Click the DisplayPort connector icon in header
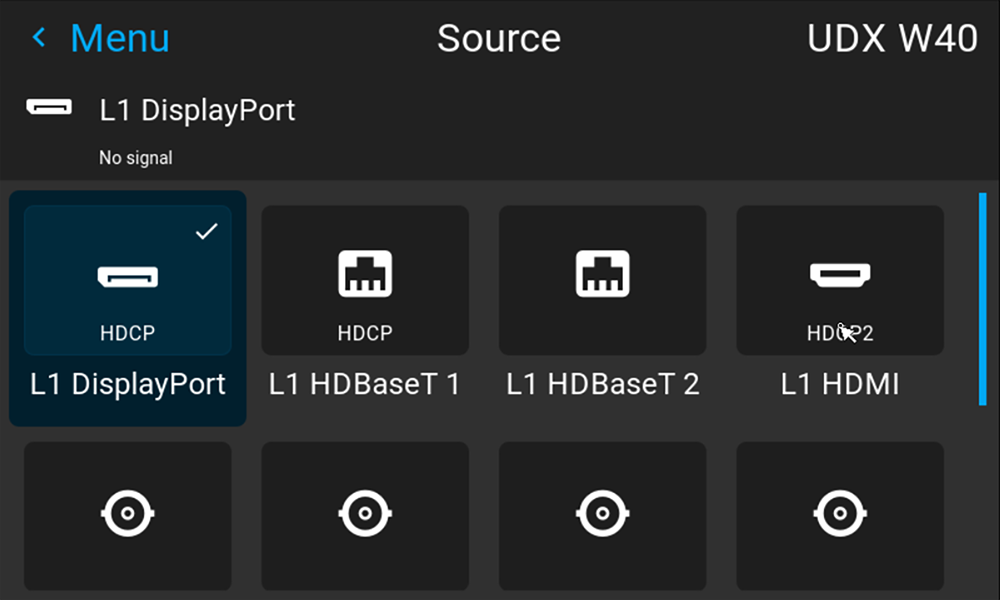The image size is (1000, 600). [49, 106]
